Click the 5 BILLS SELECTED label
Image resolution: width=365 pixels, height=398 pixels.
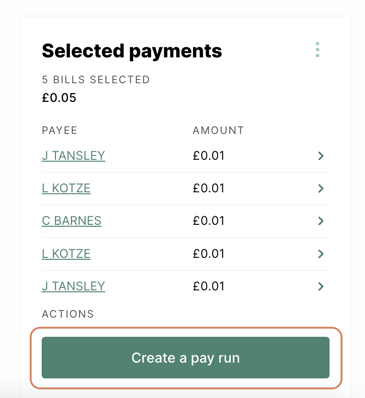(x=96, y=80)
